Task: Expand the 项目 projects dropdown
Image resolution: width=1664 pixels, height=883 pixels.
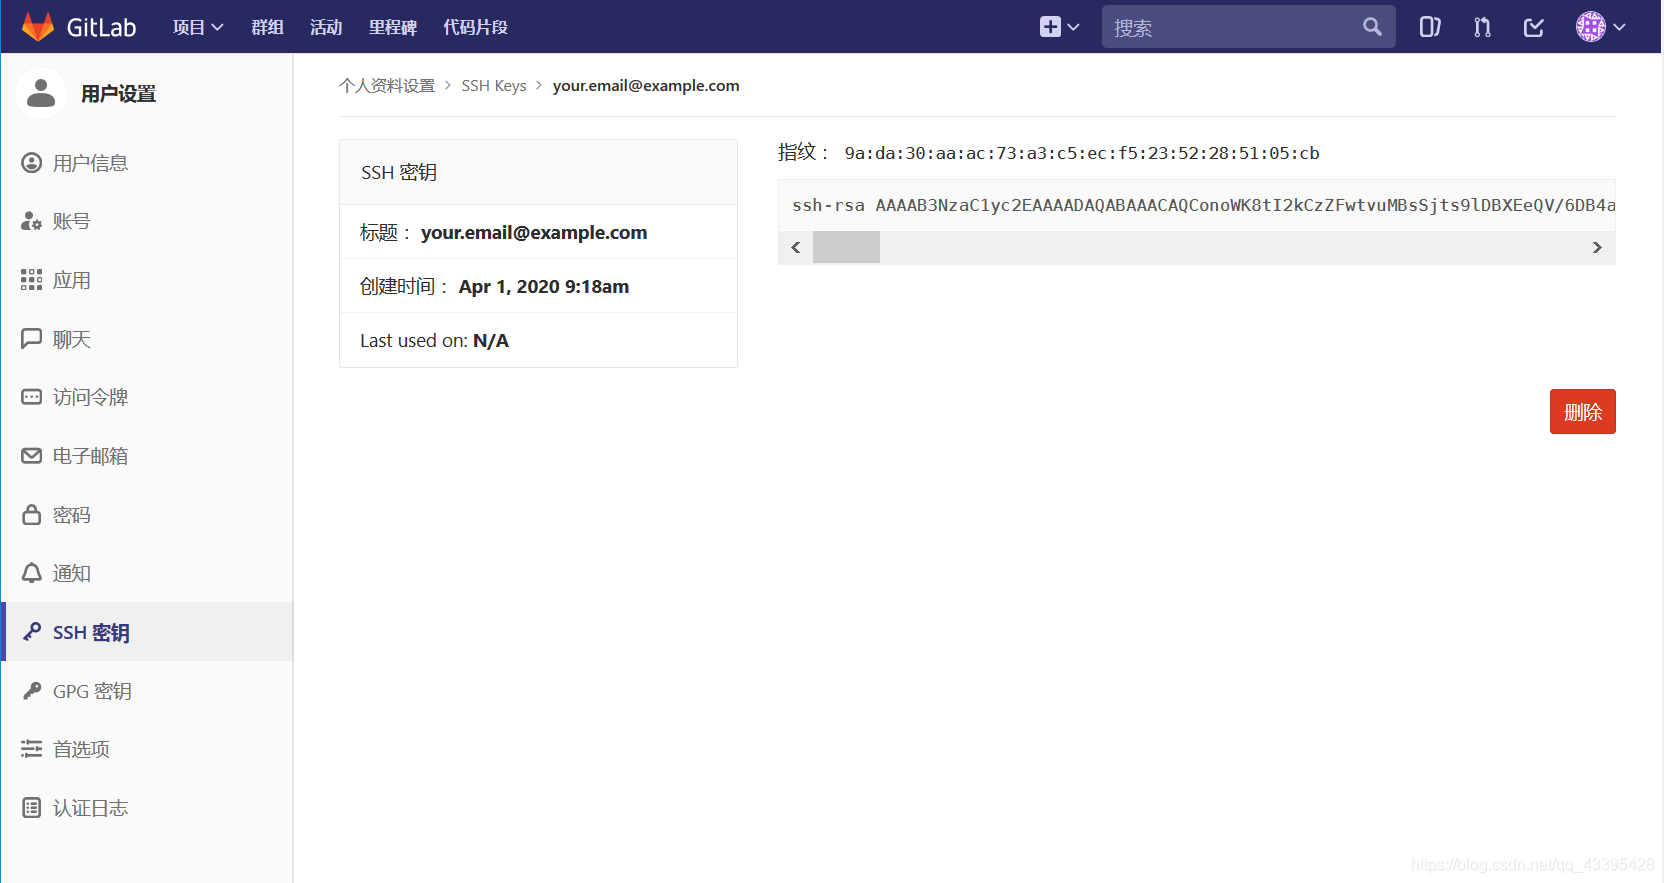Action: tap(197, 27)
